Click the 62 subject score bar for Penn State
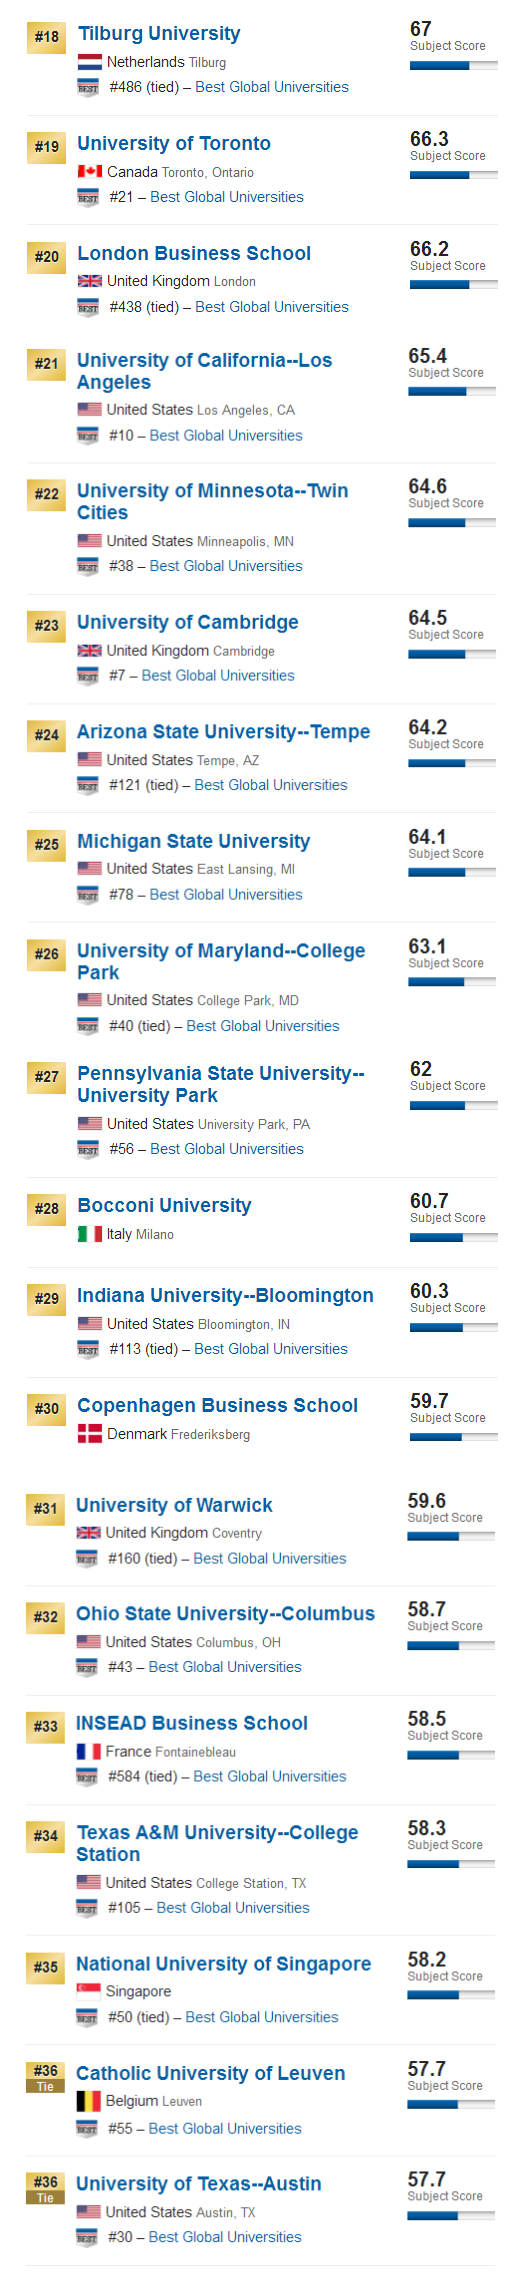Image resolution: width=523 pixels, height=2276 pixels. click(453, 1106)
